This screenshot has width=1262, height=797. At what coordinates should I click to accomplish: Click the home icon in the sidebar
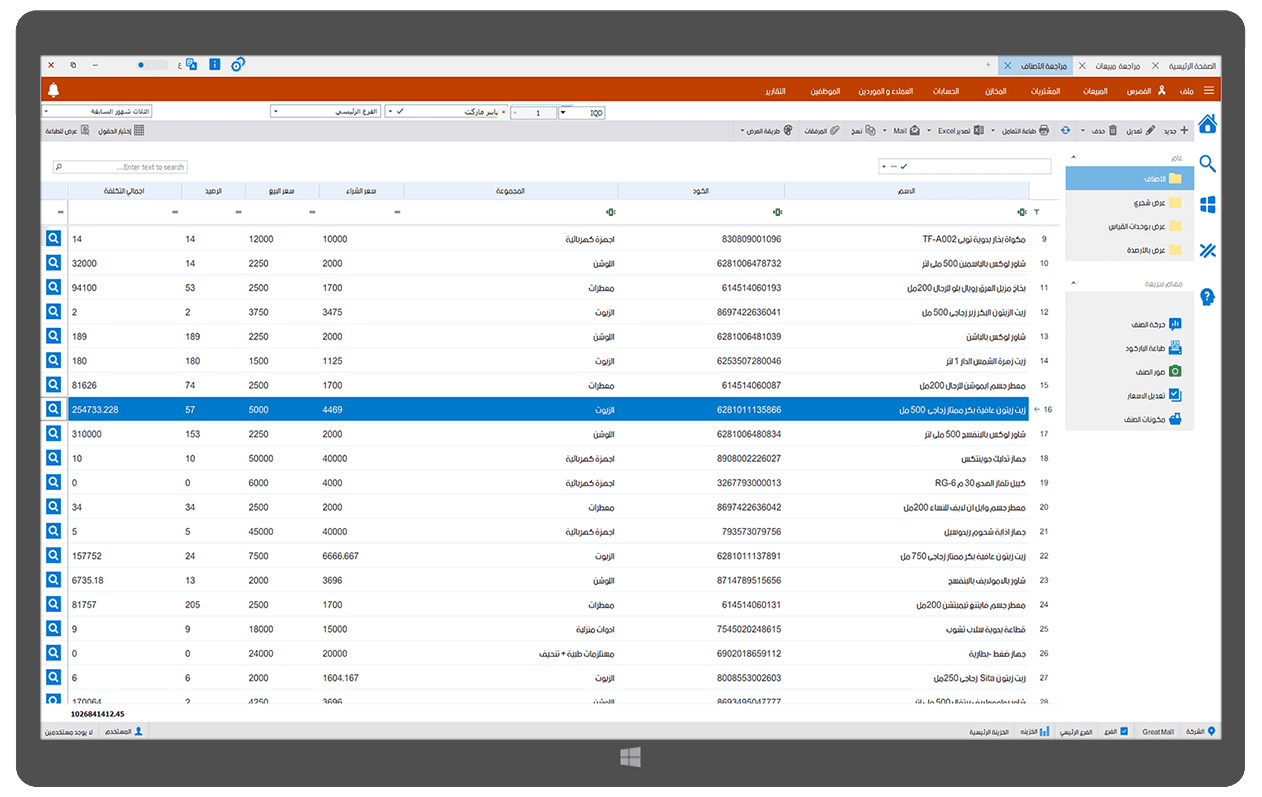(1207, 124)
